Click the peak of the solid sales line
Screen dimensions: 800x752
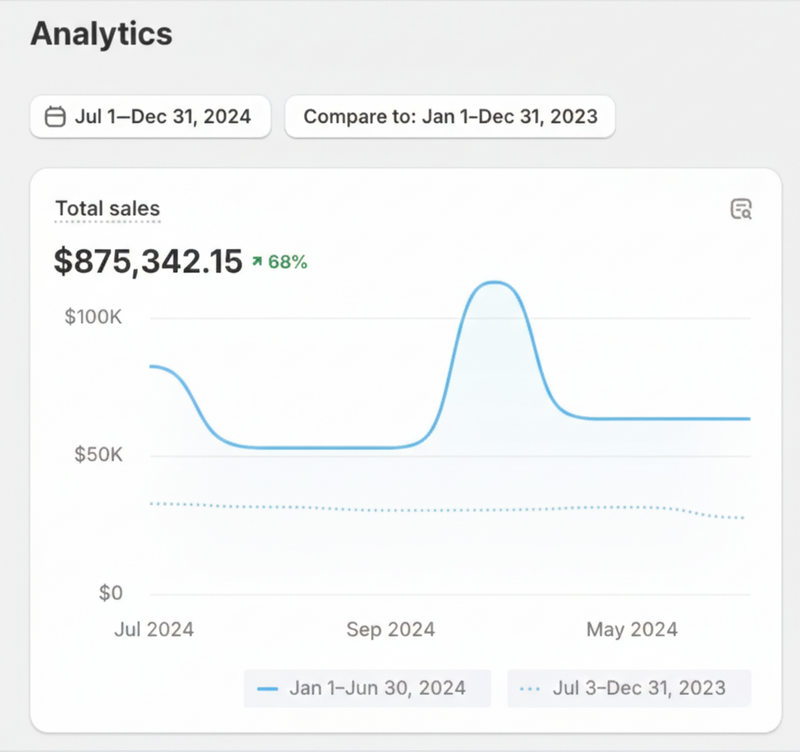point(492,283)
